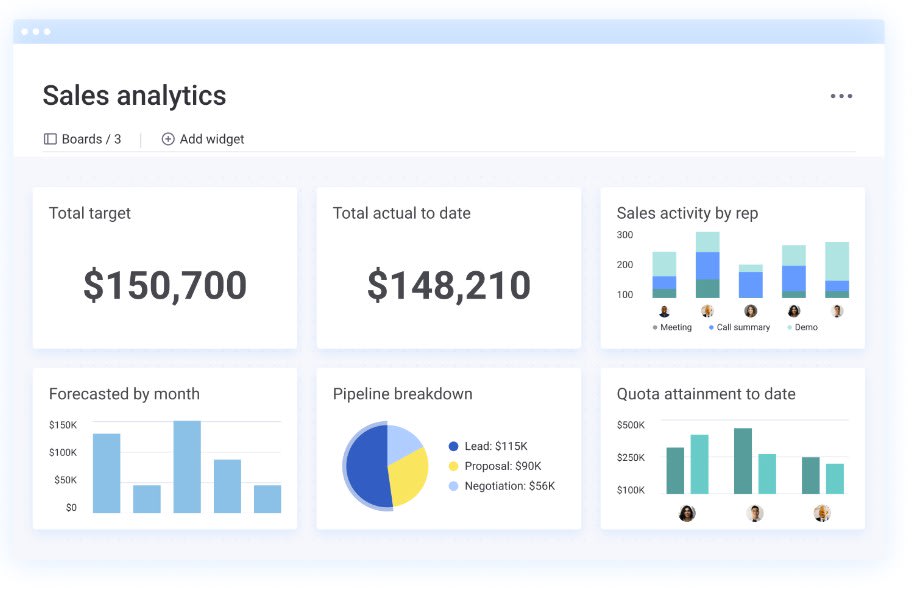The image size is (918, 591).
Task: Click the Lead: $115K legend swatch
Action: 453,446
